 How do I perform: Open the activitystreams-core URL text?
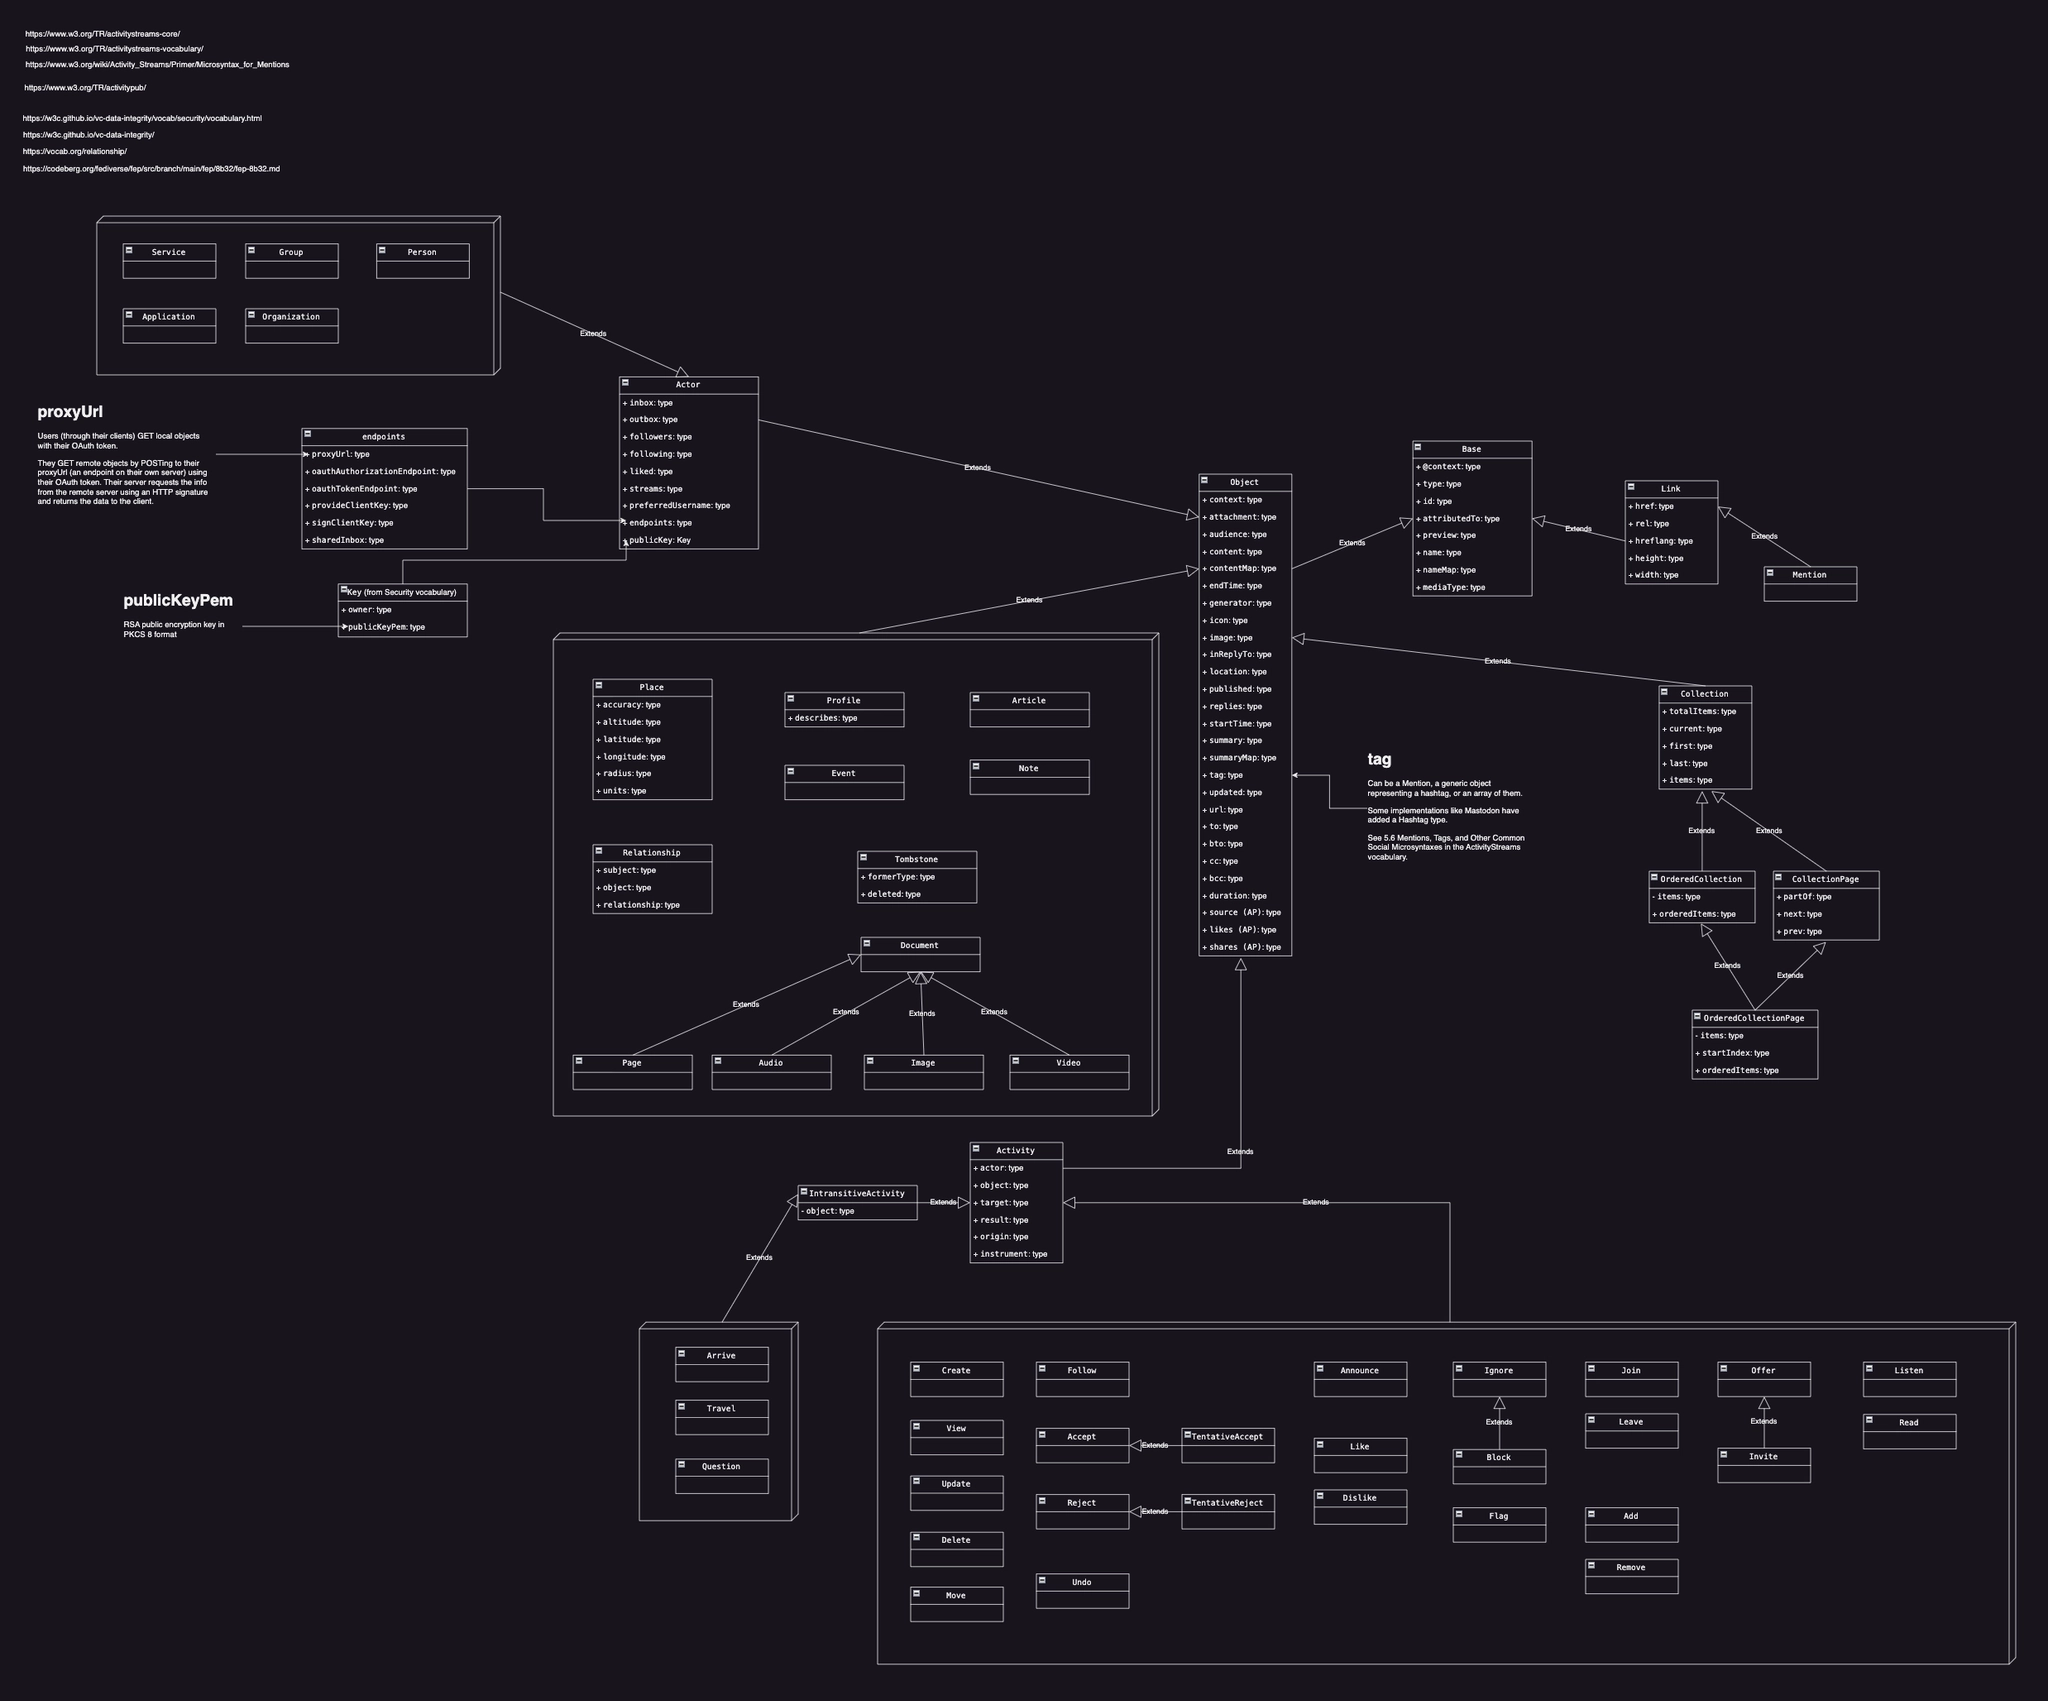pos(103,34)
